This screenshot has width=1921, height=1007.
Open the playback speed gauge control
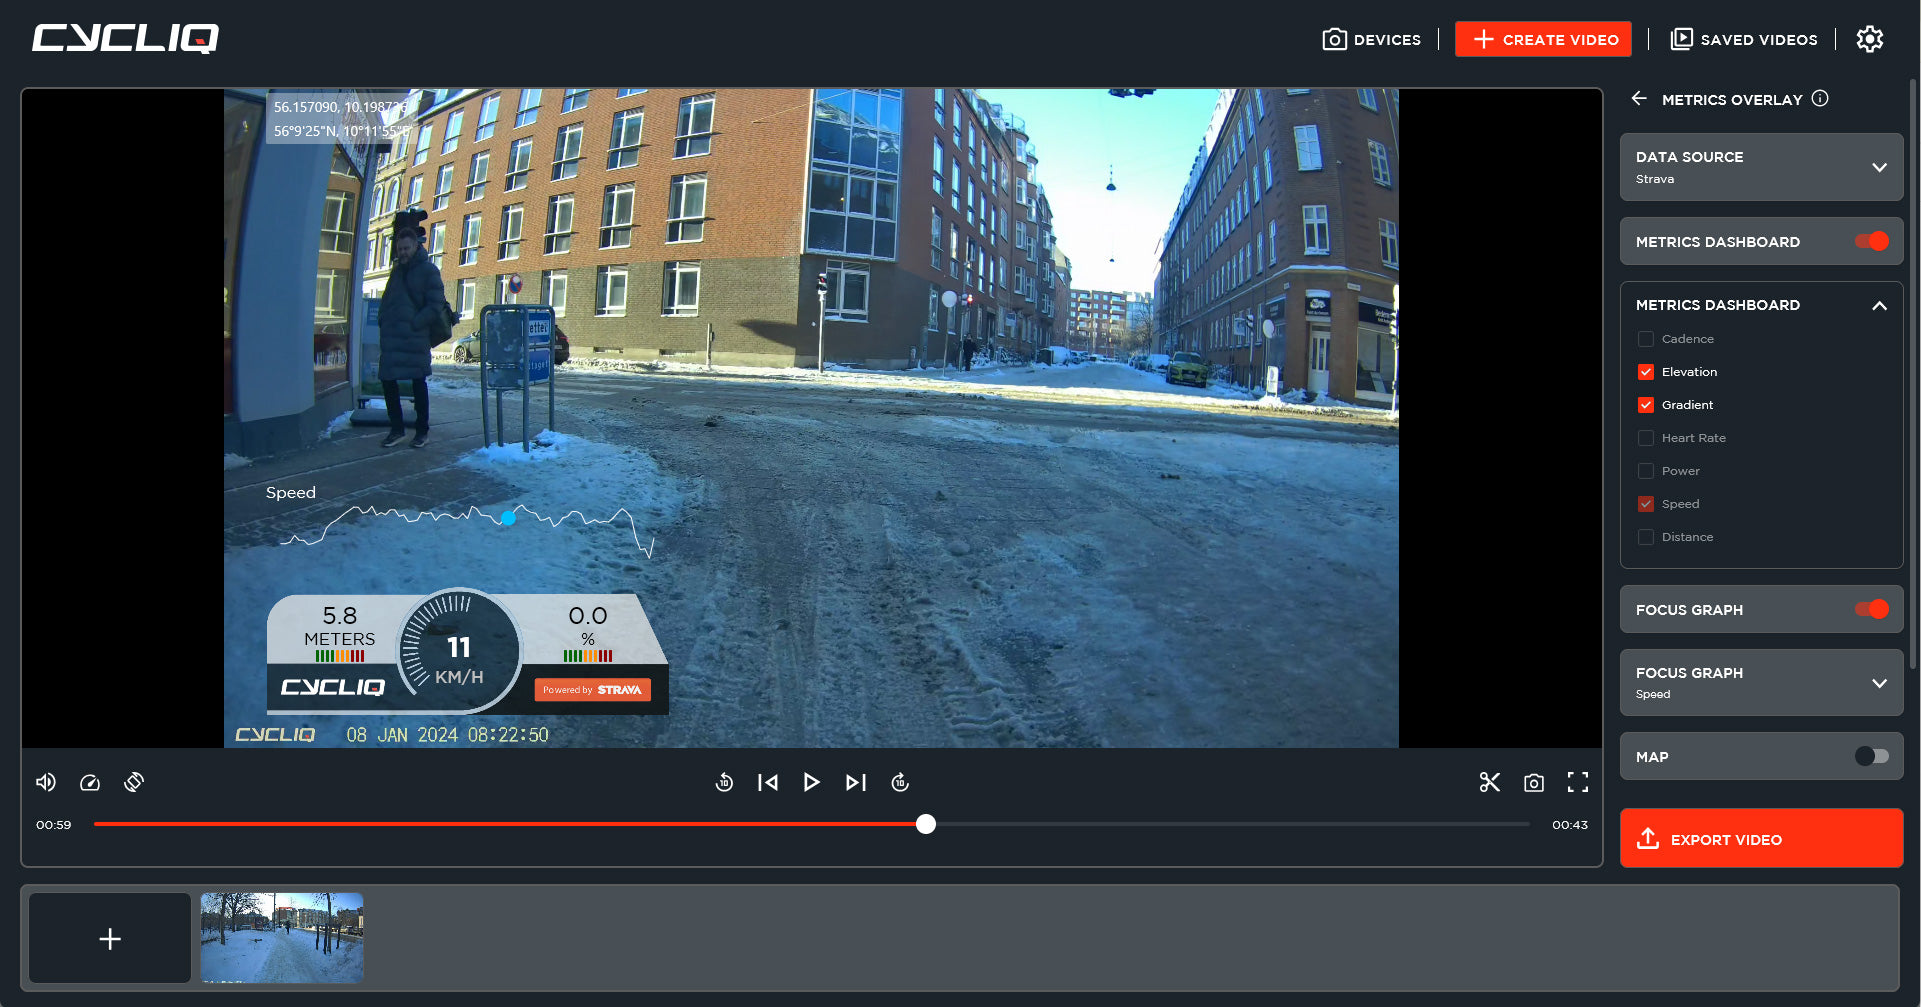click(90, 782)
